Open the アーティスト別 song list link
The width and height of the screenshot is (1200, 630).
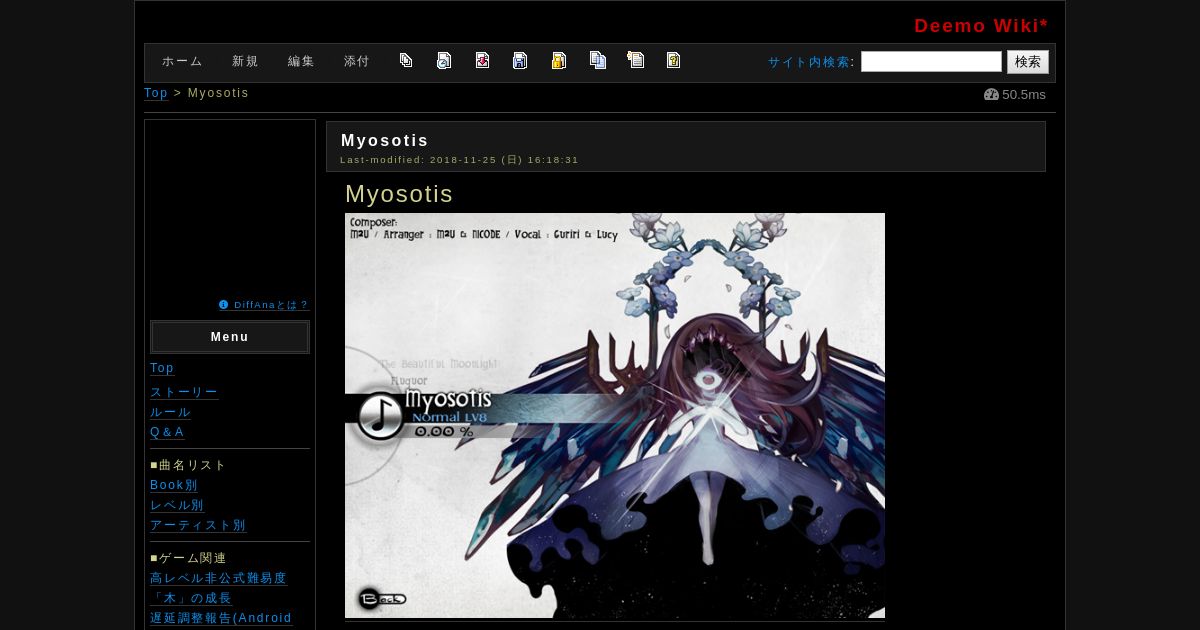click(x=198, y=525)
